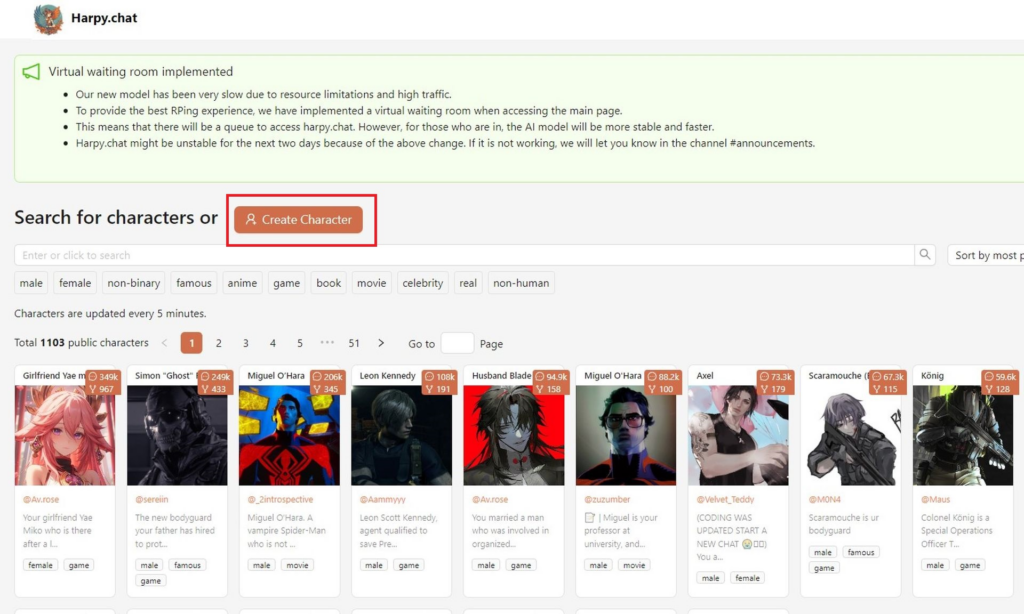Click the Create Character button
1024x614 pixels.
coord(298,219)
